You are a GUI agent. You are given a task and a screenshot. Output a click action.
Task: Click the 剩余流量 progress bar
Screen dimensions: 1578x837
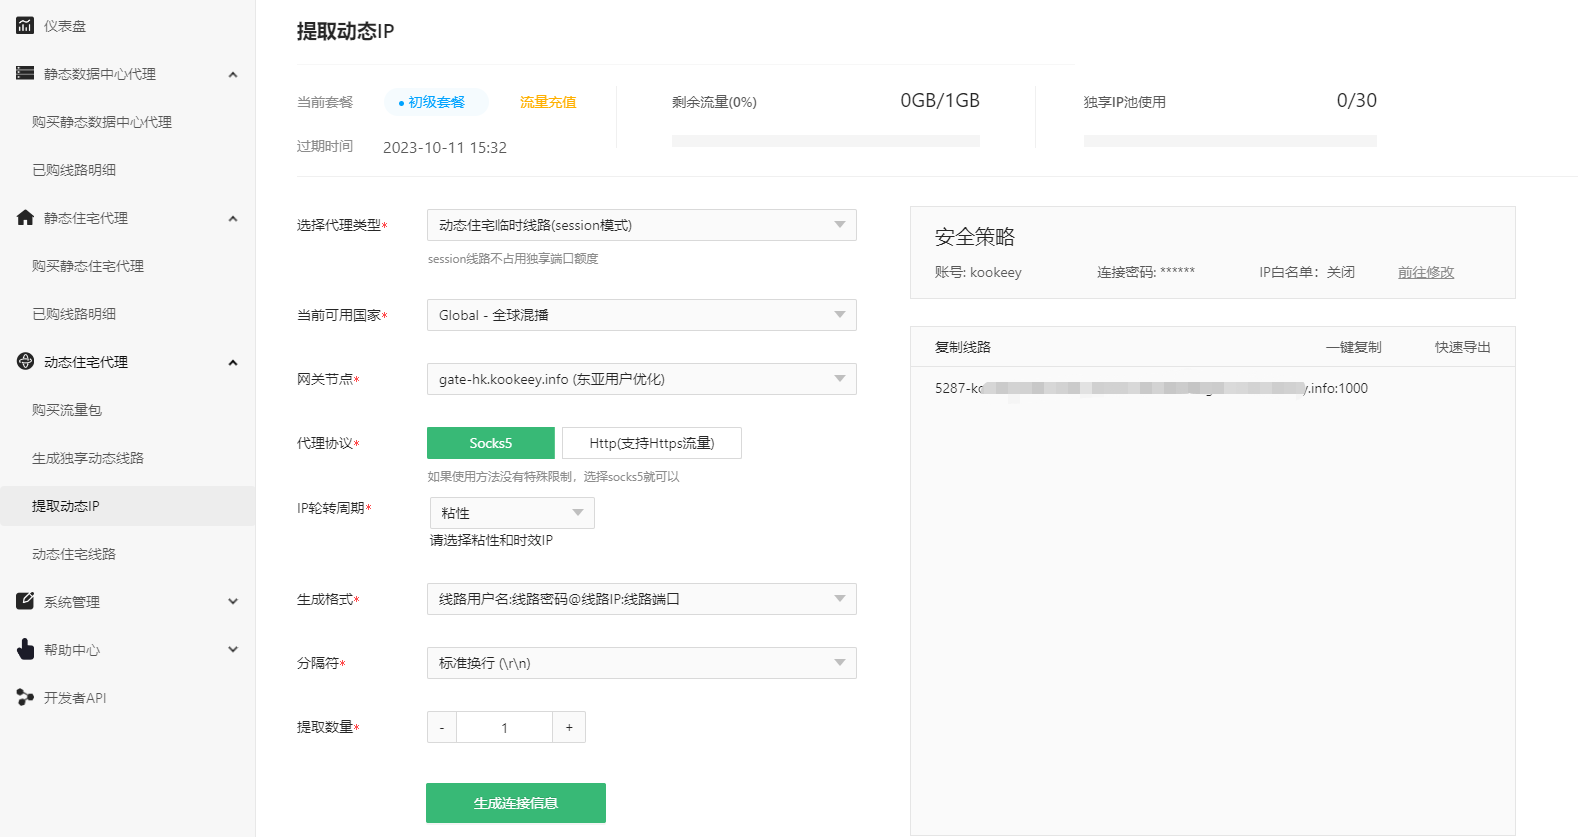pos(826,141)
